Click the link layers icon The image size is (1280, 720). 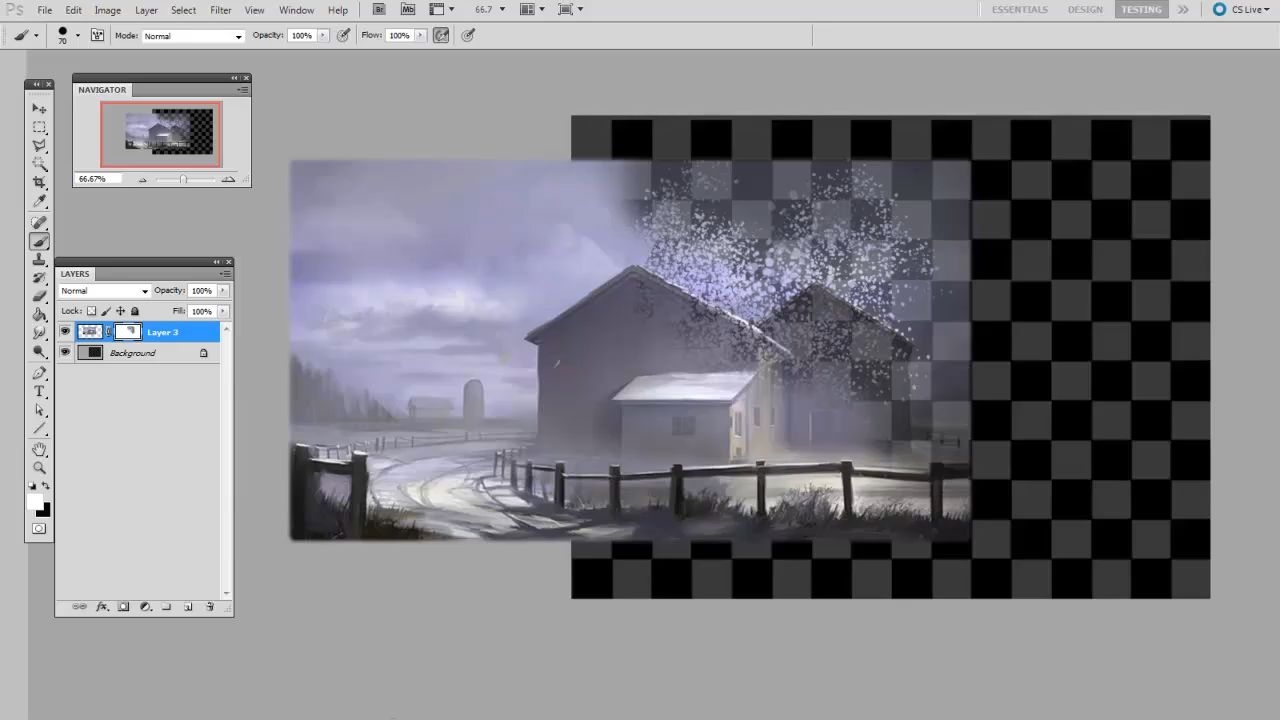79,606
